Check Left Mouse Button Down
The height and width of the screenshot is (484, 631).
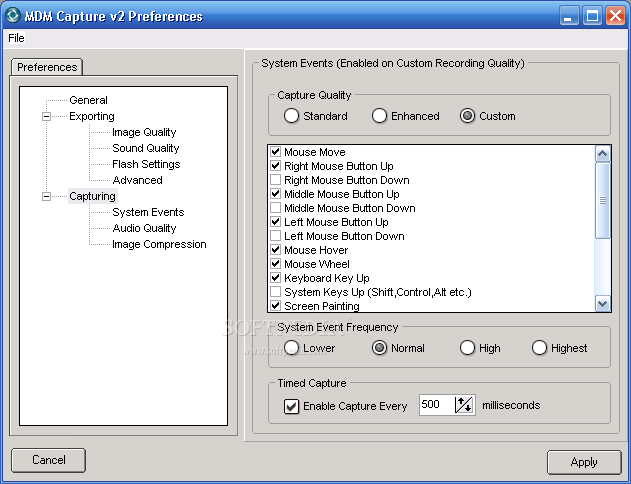click(x=275, y=236)
